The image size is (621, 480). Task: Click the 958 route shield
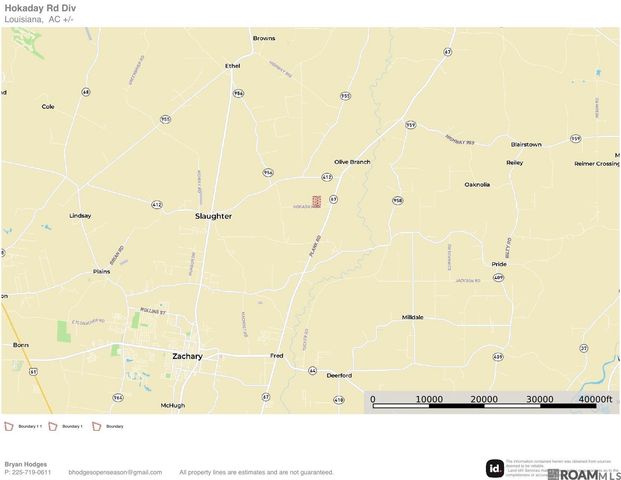click(x=398, y=200)
